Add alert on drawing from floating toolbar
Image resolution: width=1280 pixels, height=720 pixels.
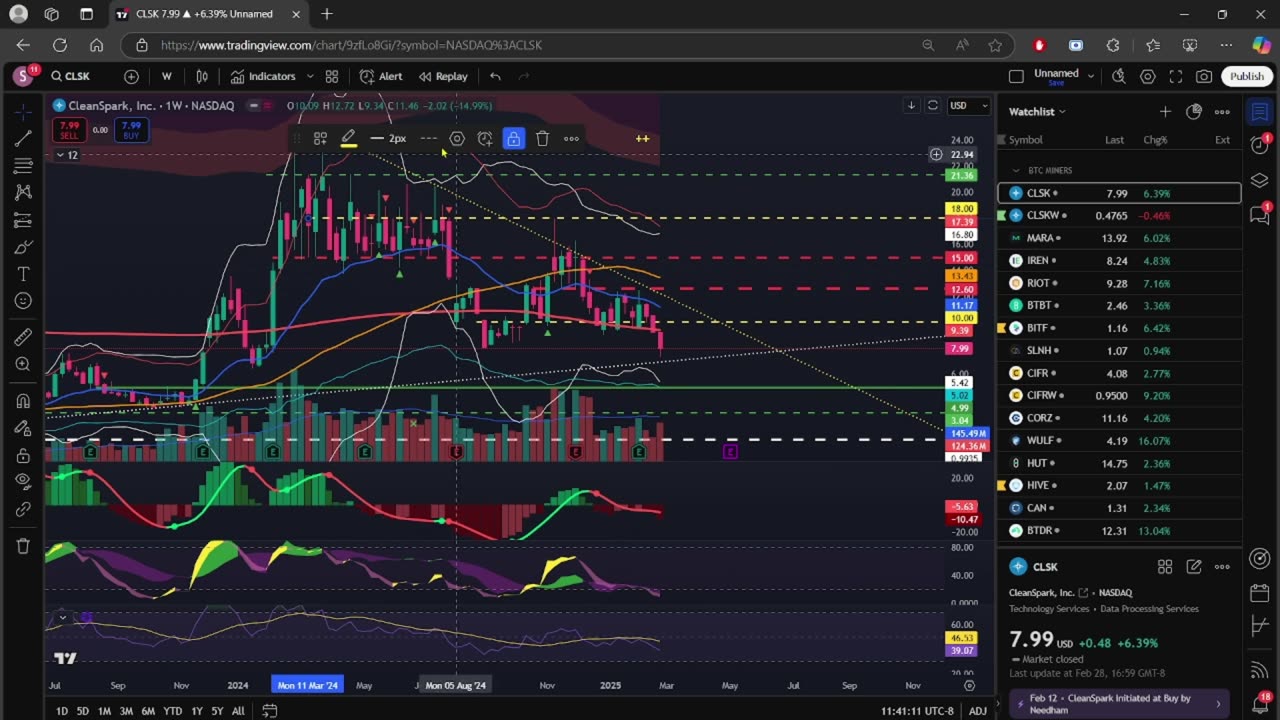[485, 139]
